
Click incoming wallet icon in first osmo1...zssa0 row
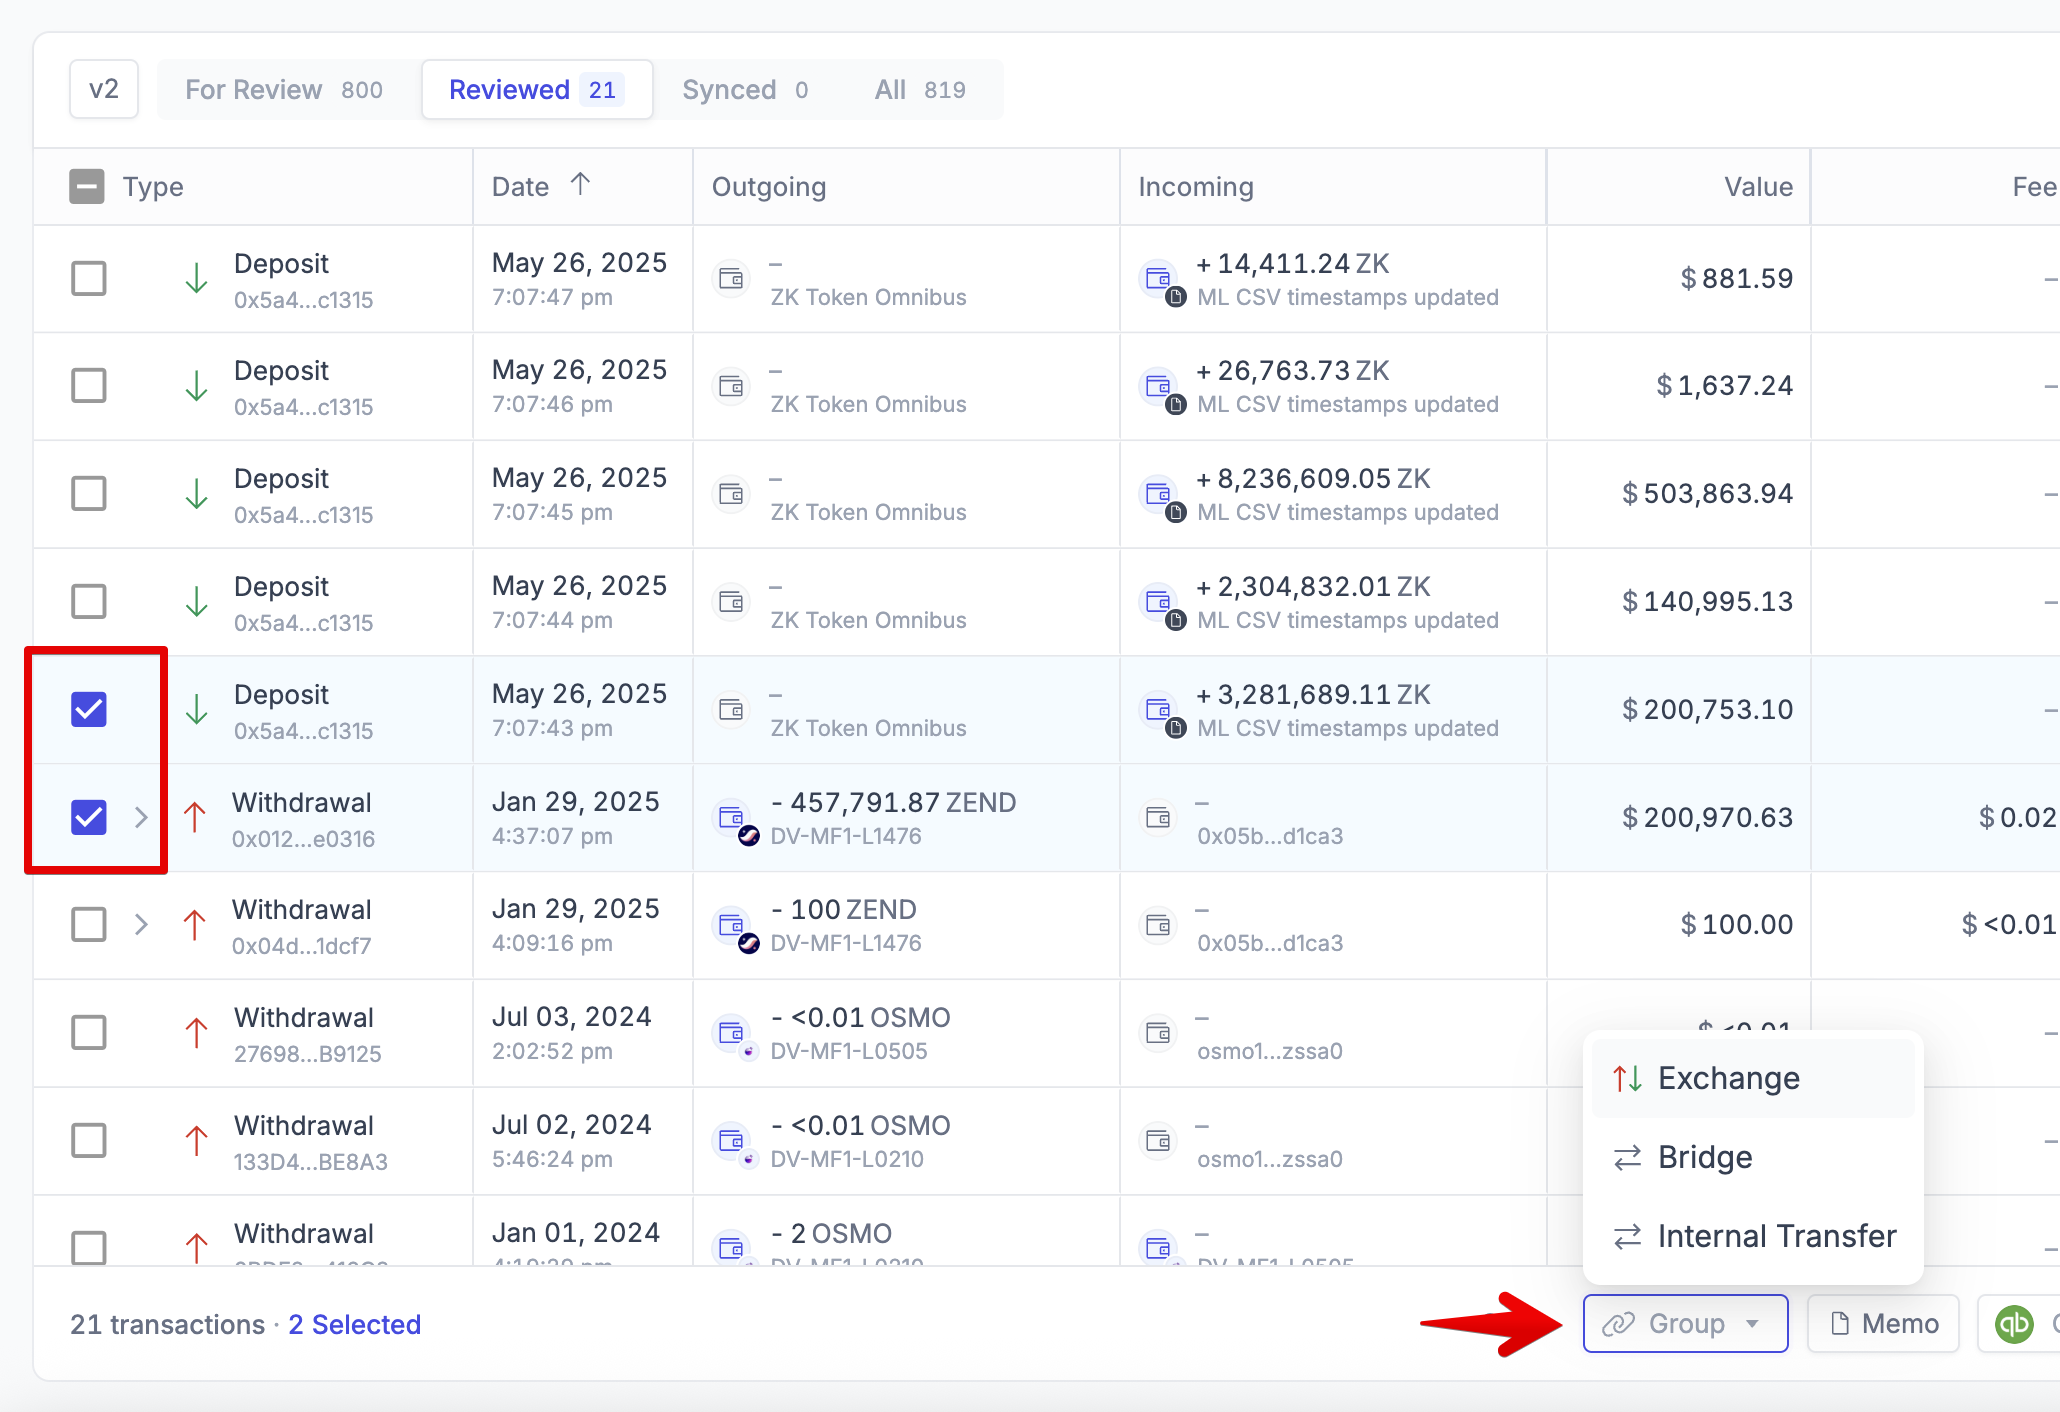(x=1158, y=1032)
